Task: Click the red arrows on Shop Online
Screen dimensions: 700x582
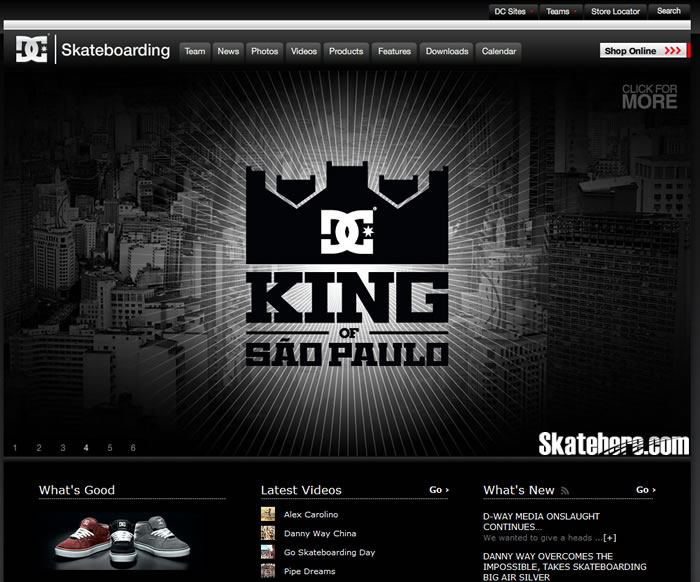Action: tap(672, 50)
